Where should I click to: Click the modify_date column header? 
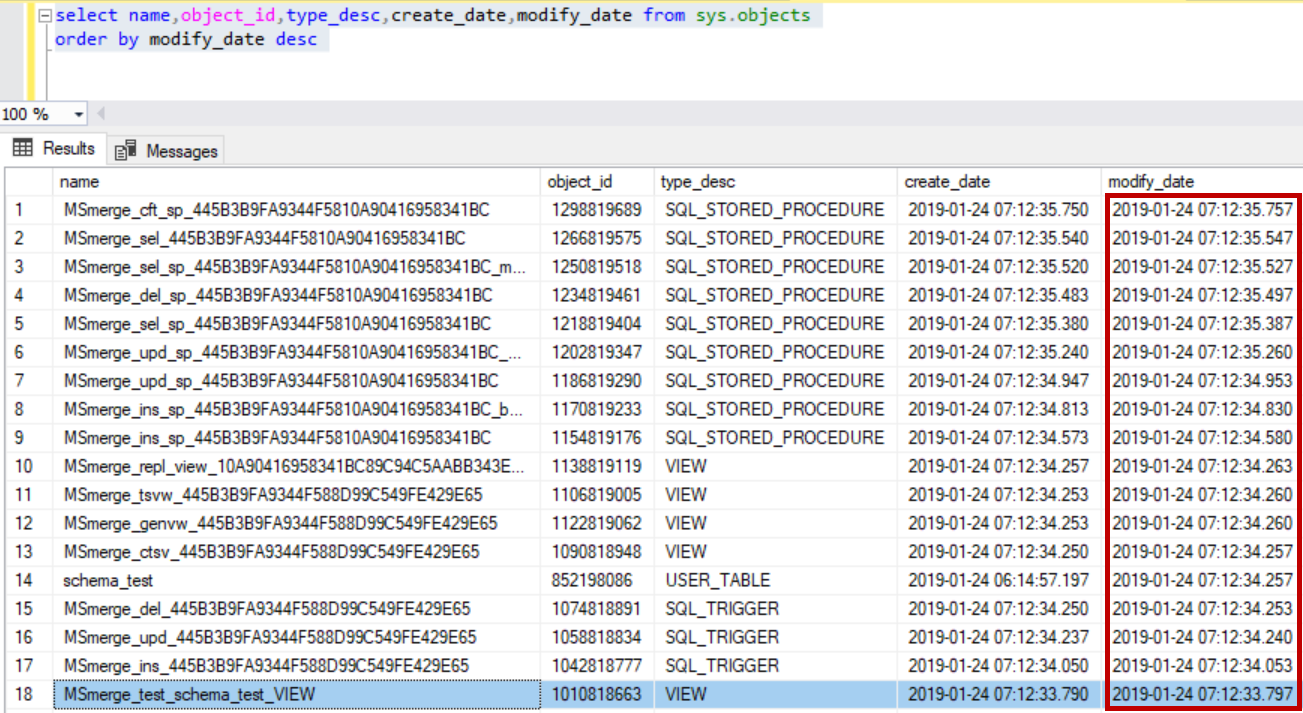coord(1202,182)
